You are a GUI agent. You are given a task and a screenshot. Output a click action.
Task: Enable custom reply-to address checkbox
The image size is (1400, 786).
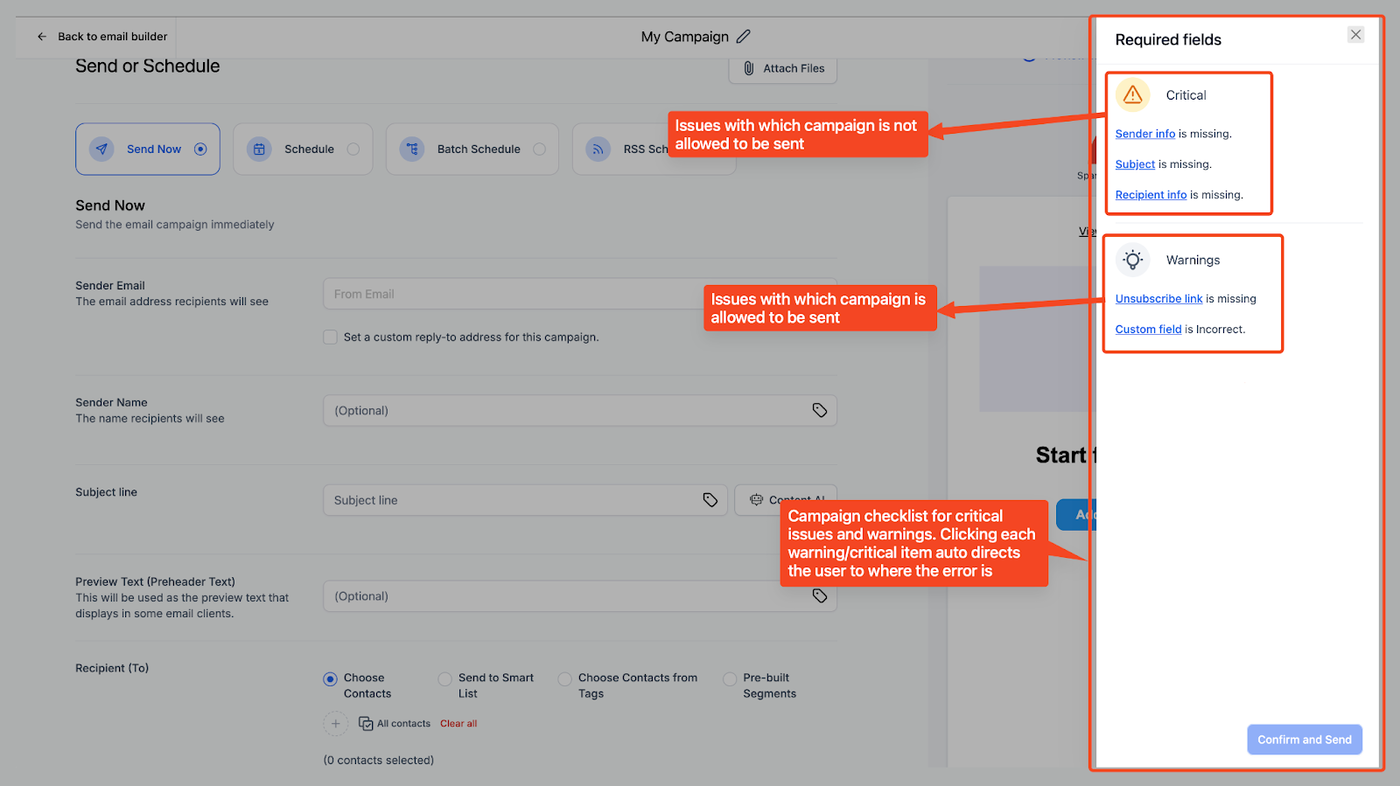tap(330, 337)
